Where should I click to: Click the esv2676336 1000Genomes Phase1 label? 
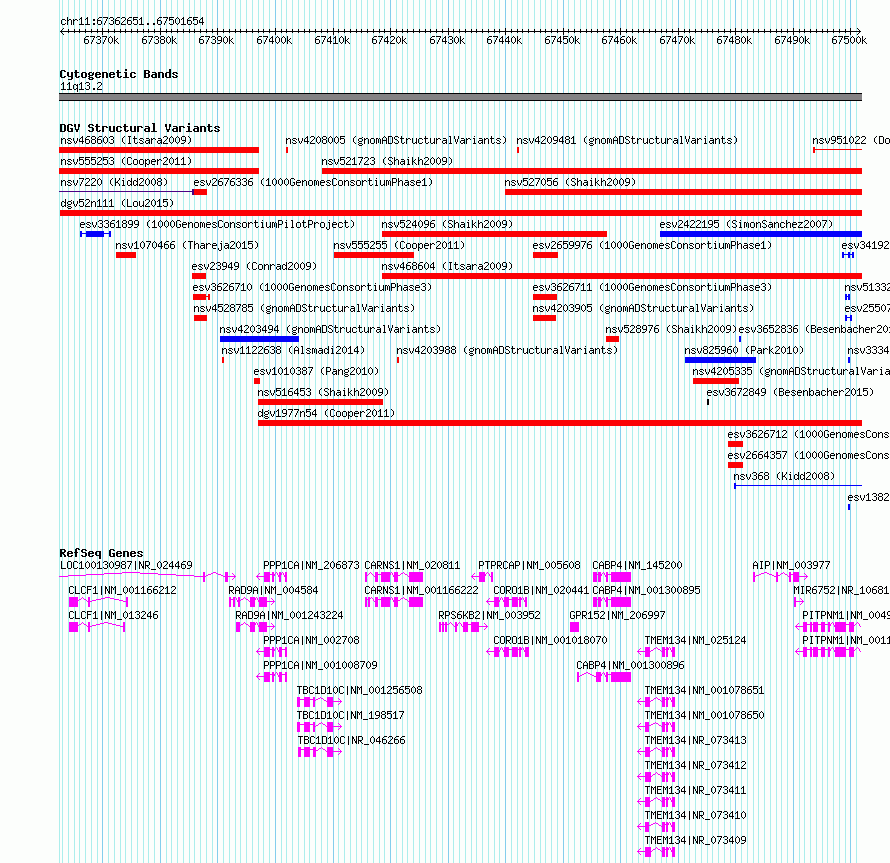click(313, 182)
